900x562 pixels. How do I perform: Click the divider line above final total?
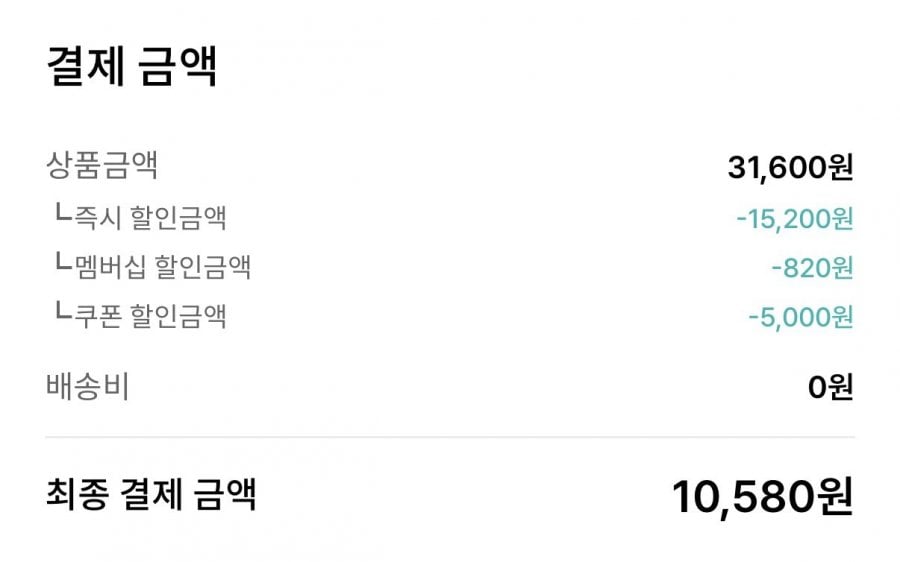(450, 437)
